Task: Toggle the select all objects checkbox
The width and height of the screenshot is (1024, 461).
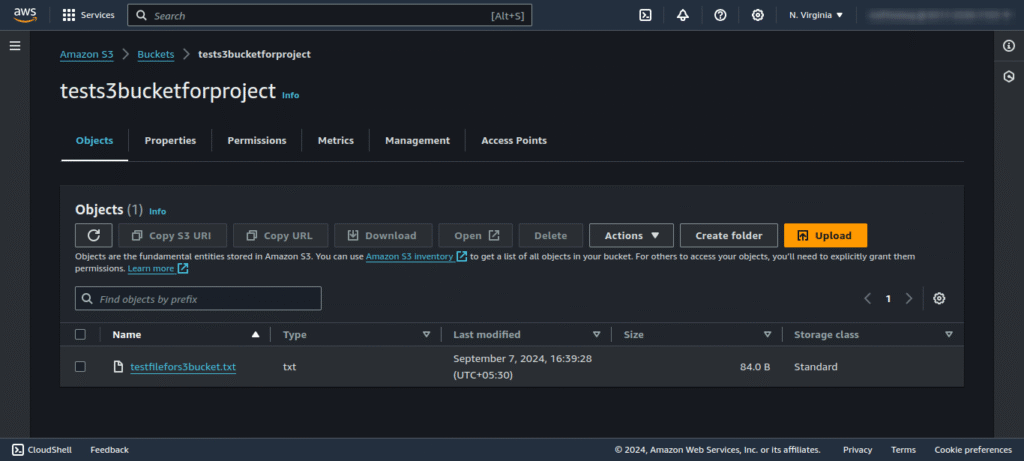Action: point(81,335)
